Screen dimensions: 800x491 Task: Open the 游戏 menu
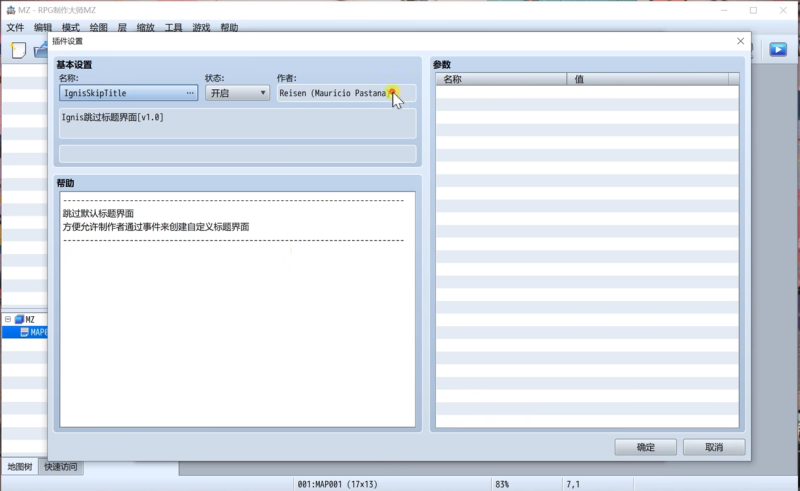(x=201, y=28)
